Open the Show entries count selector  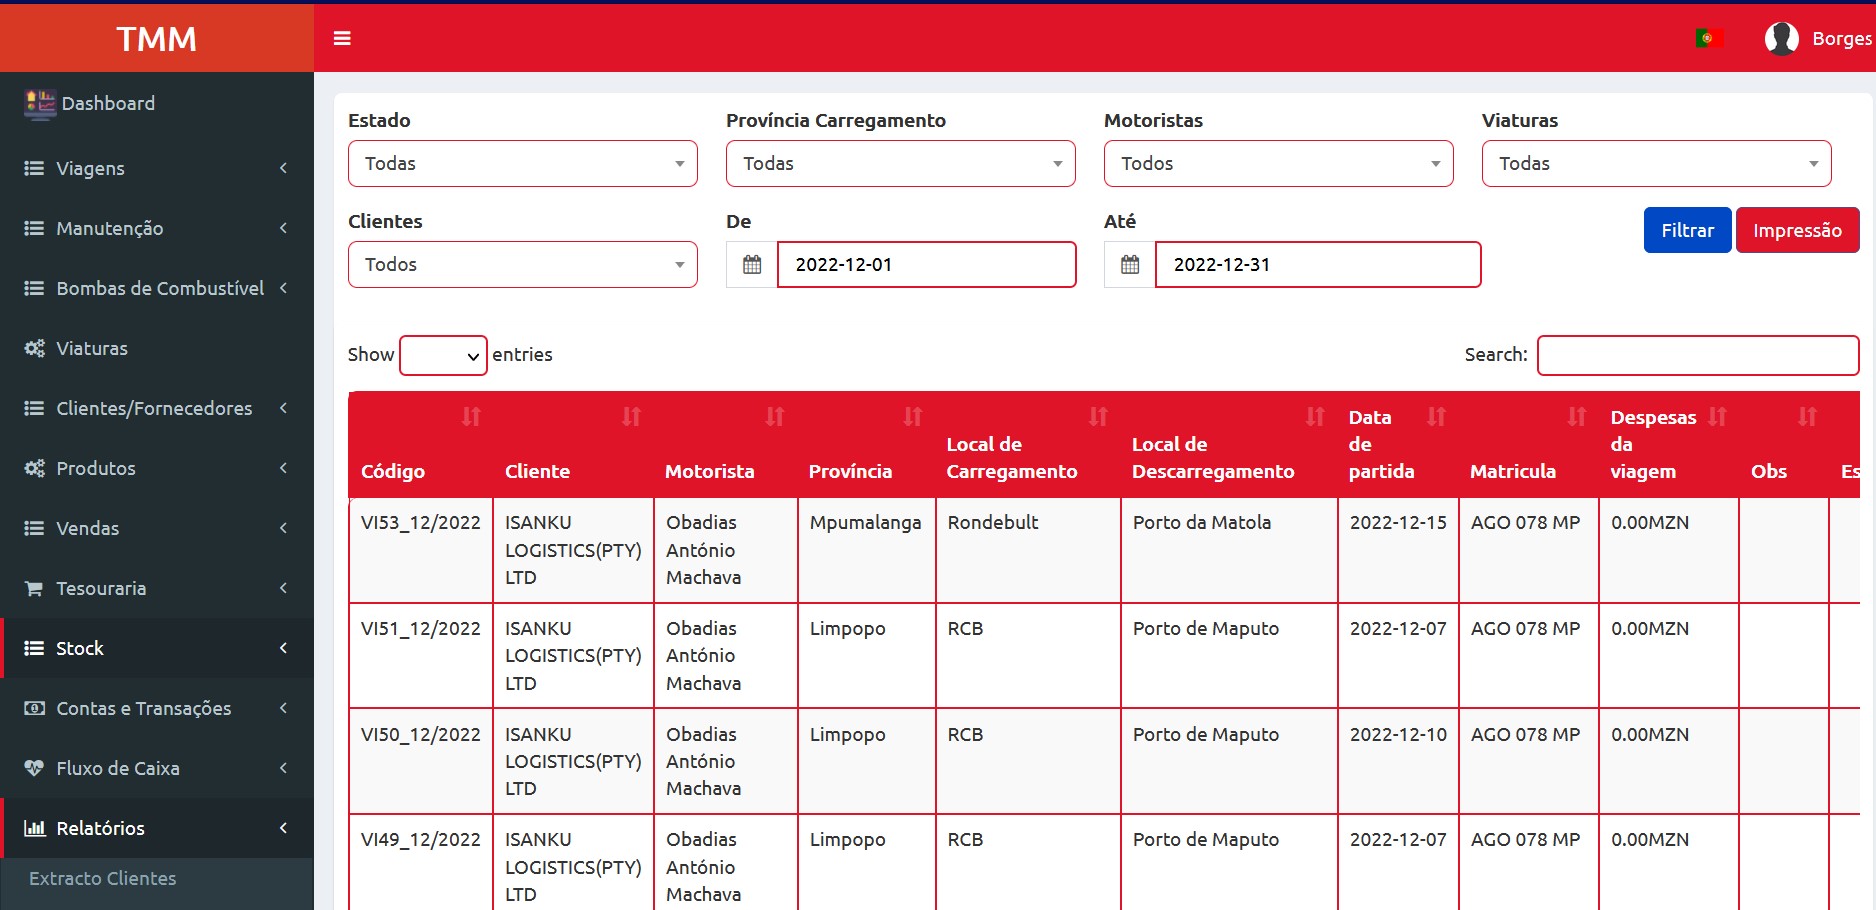[x=443, y=356]
